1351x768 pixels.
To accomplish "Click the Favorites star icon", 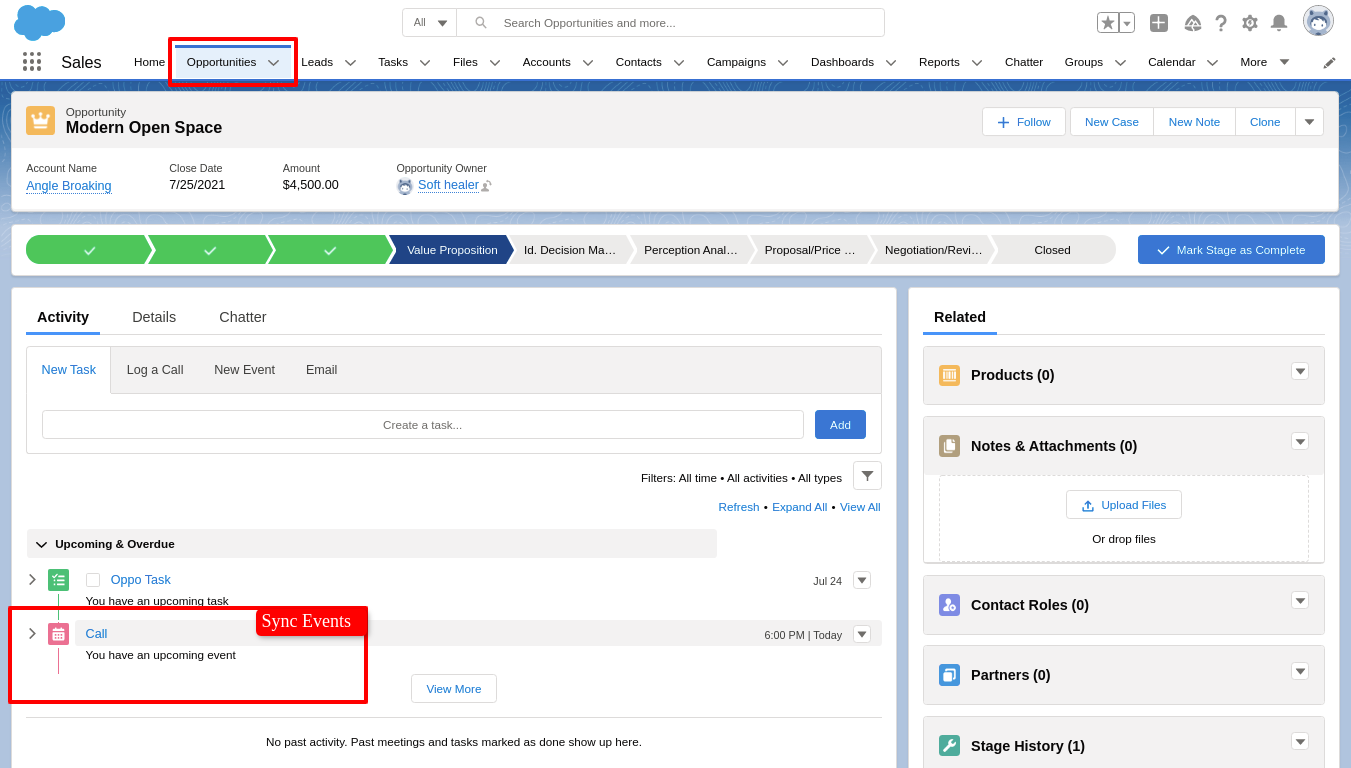I will pos(1108,22).
